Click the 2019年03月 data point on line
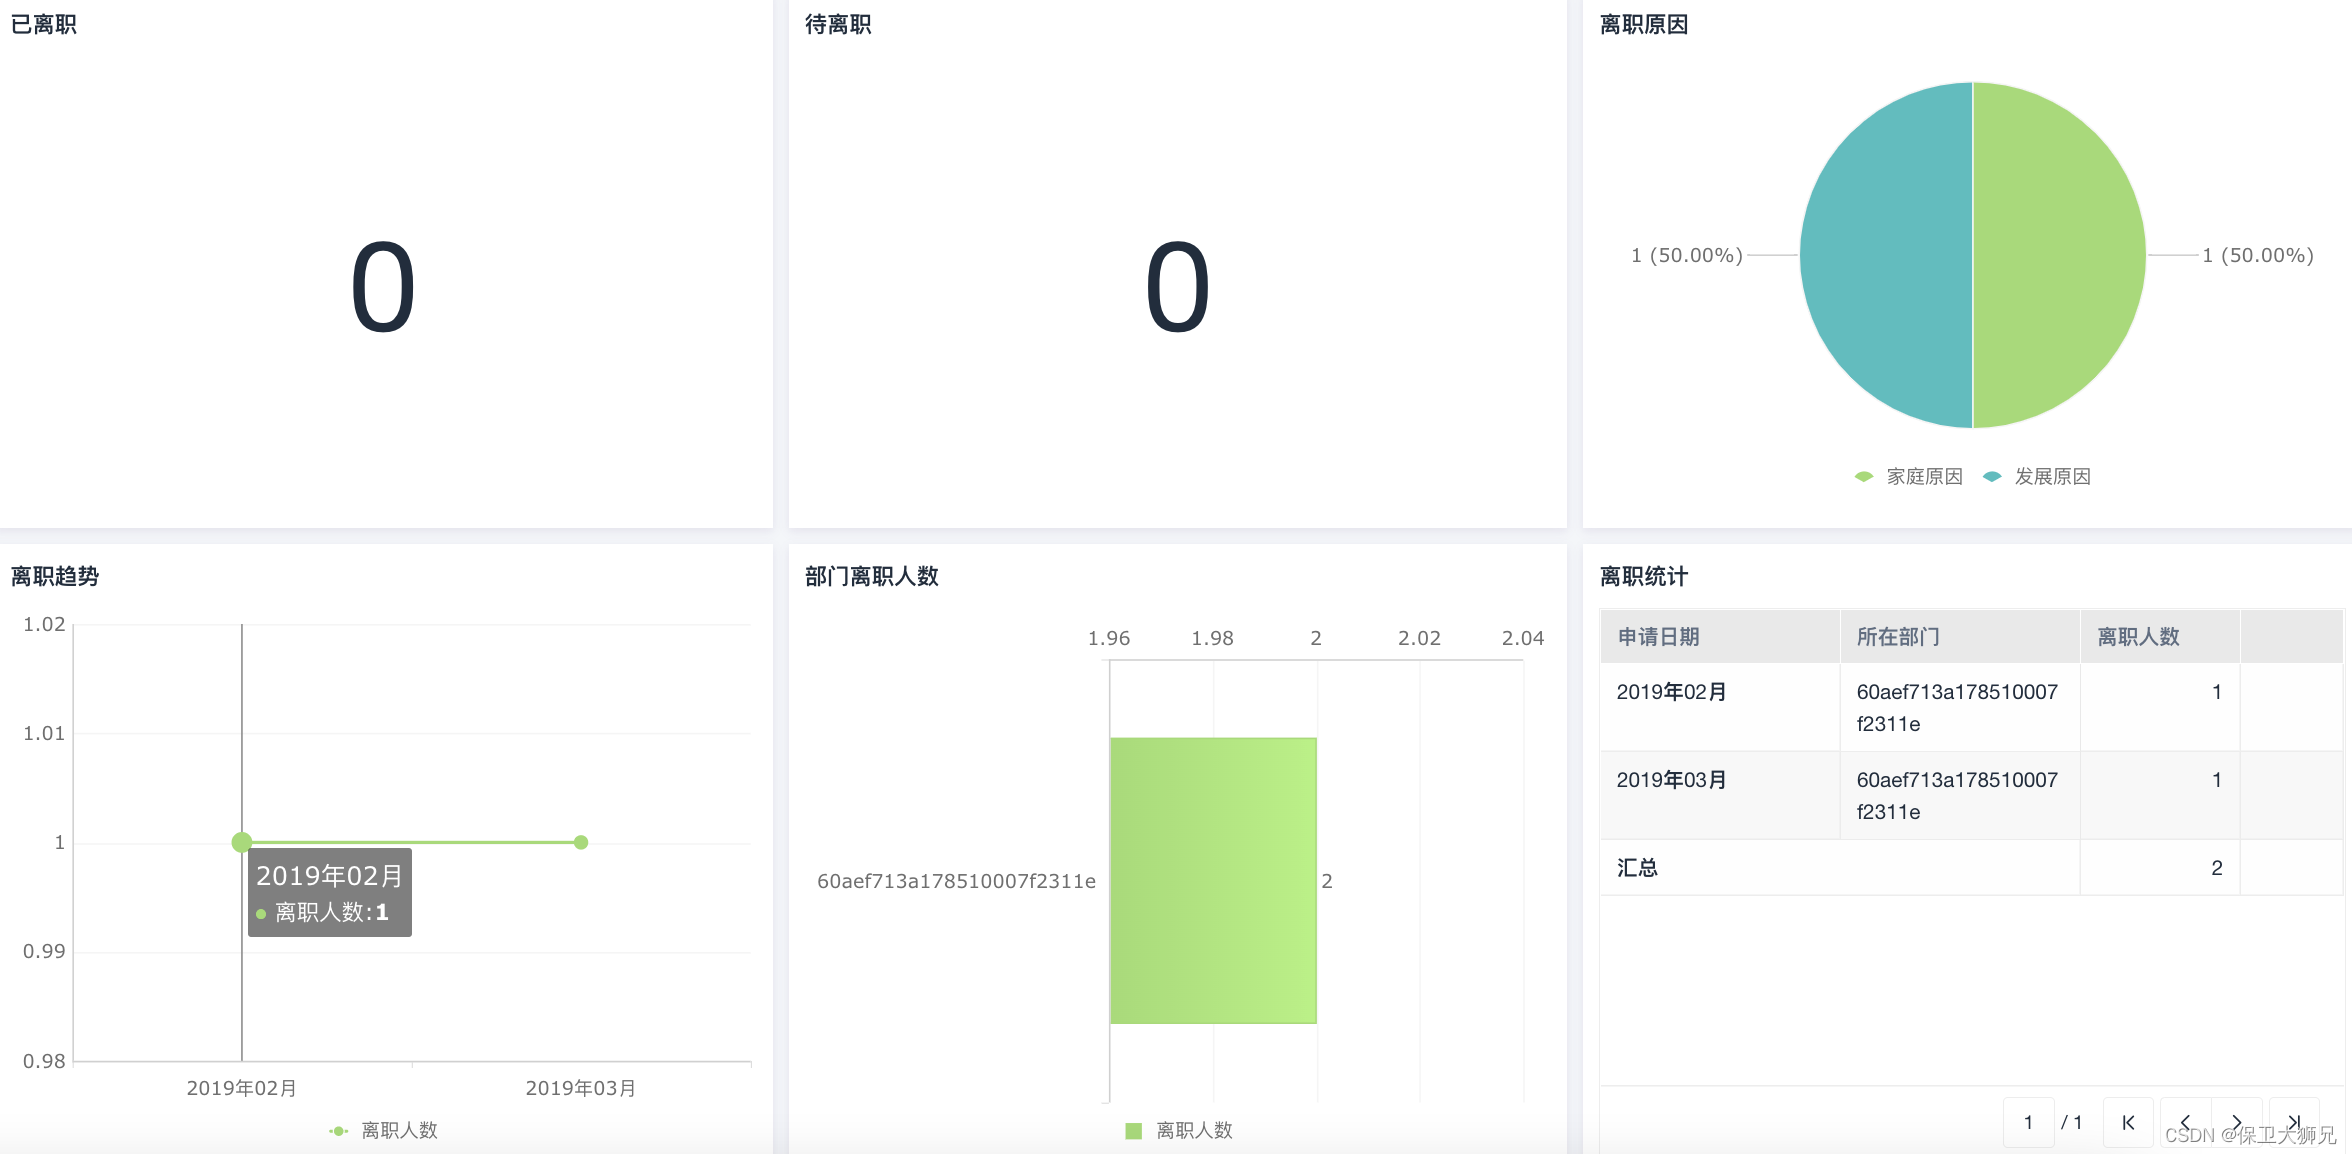 click(x=581, y=842)
